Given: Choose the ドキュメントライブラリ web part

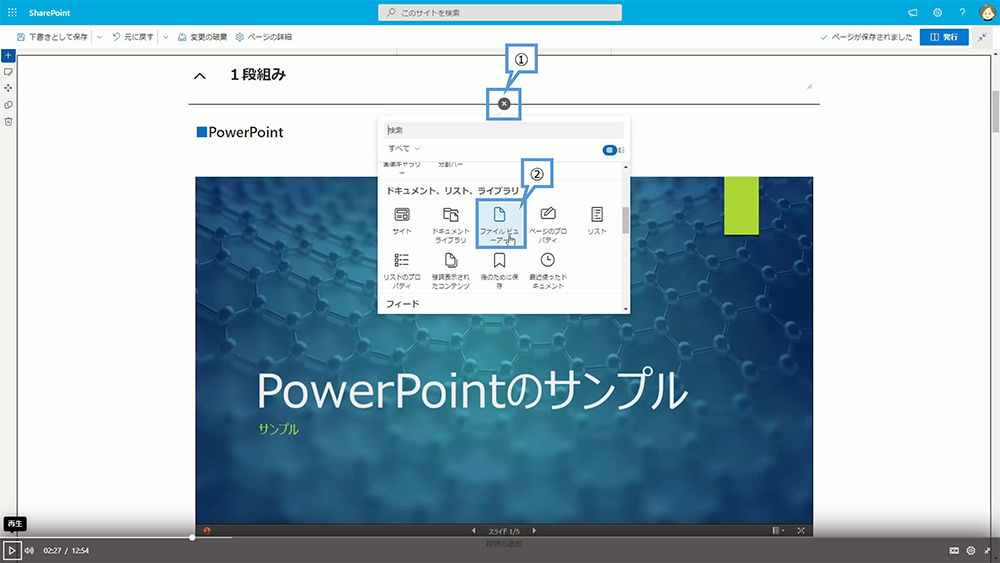Looking at the screenshot, I should [451, 225].
